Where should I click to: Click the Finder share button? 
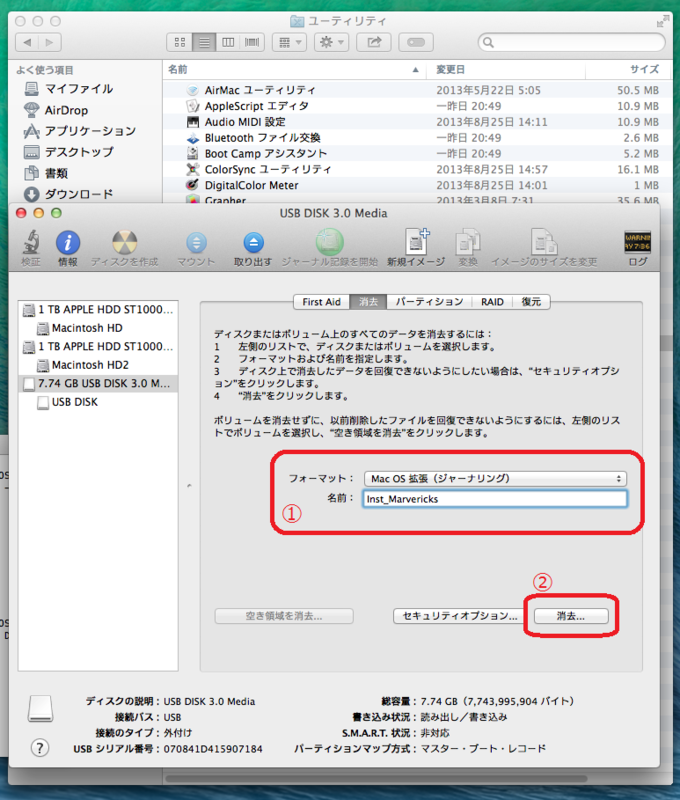[x=374, y=42]
